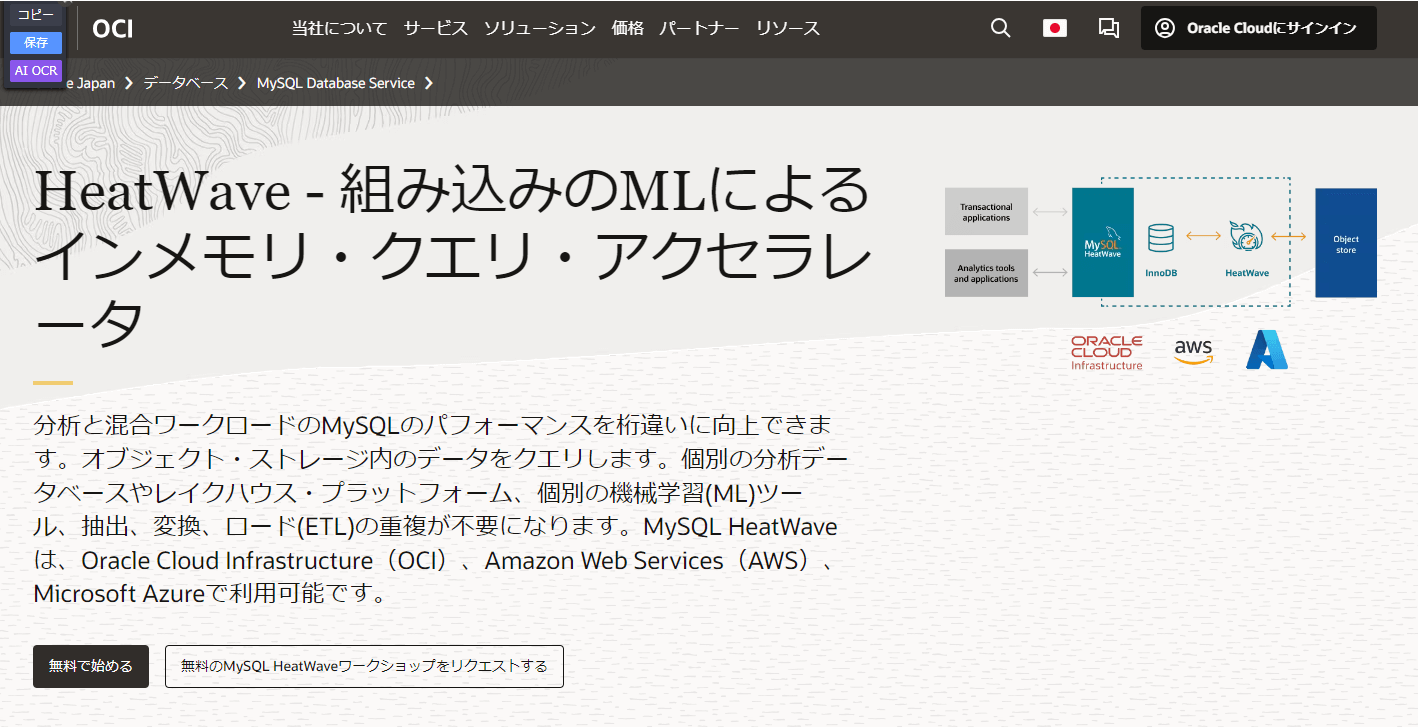Viewport: 1418px width, 727px height.
Task: Click 無料で始める button
Action: (x=91, y=666)
